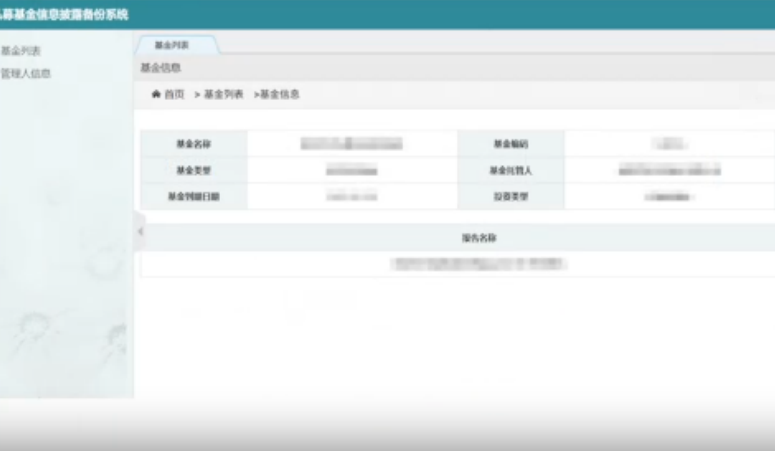Click the blurred value next to 基金托管人

tap(669, 170)
